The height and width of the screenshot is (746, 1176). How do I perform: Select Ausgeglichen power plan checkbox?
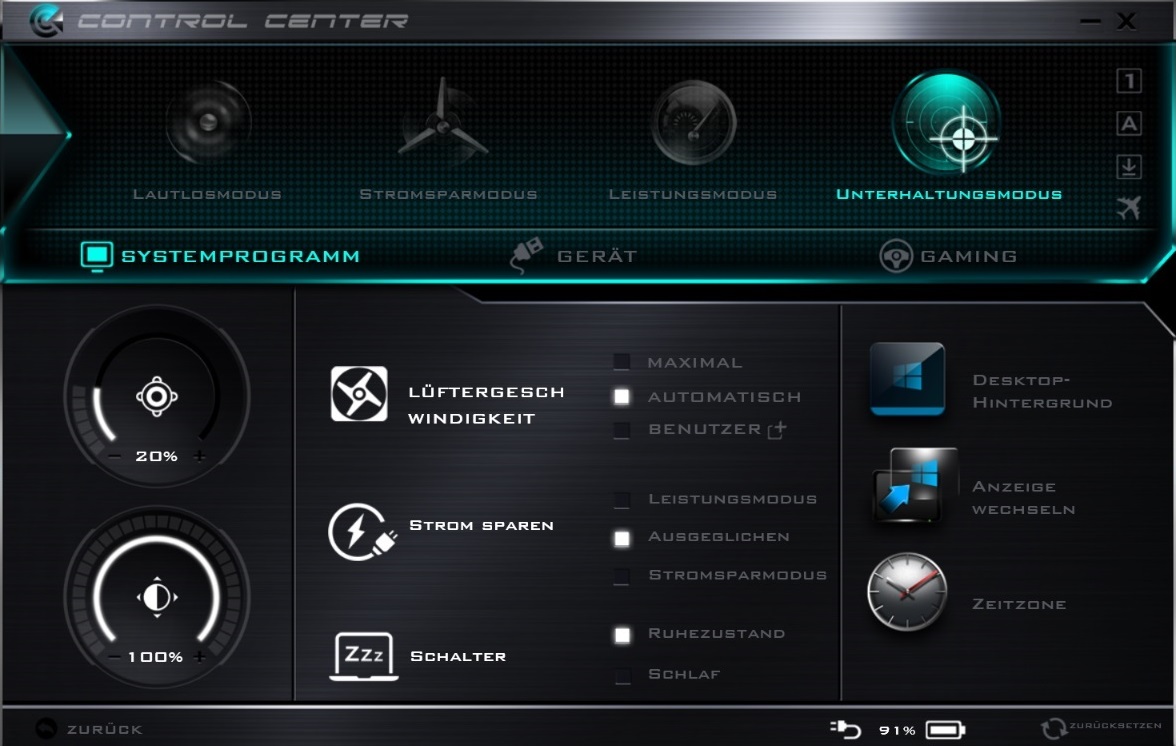pyautogui.click(x=622, y=538)
